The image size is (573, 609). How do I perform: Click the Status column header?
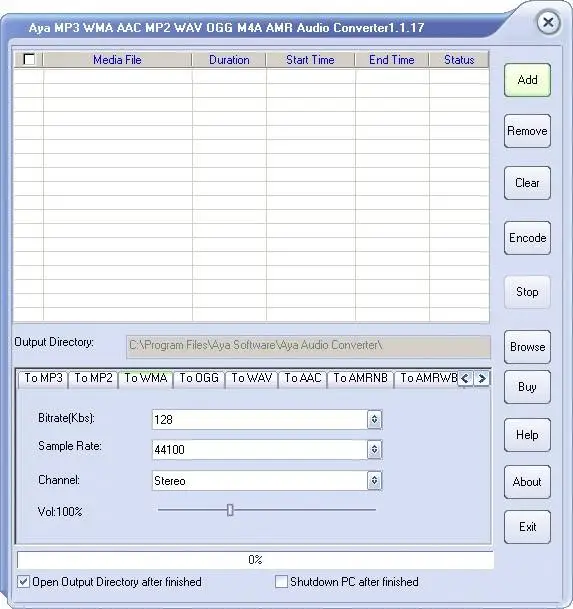point(459,60)
